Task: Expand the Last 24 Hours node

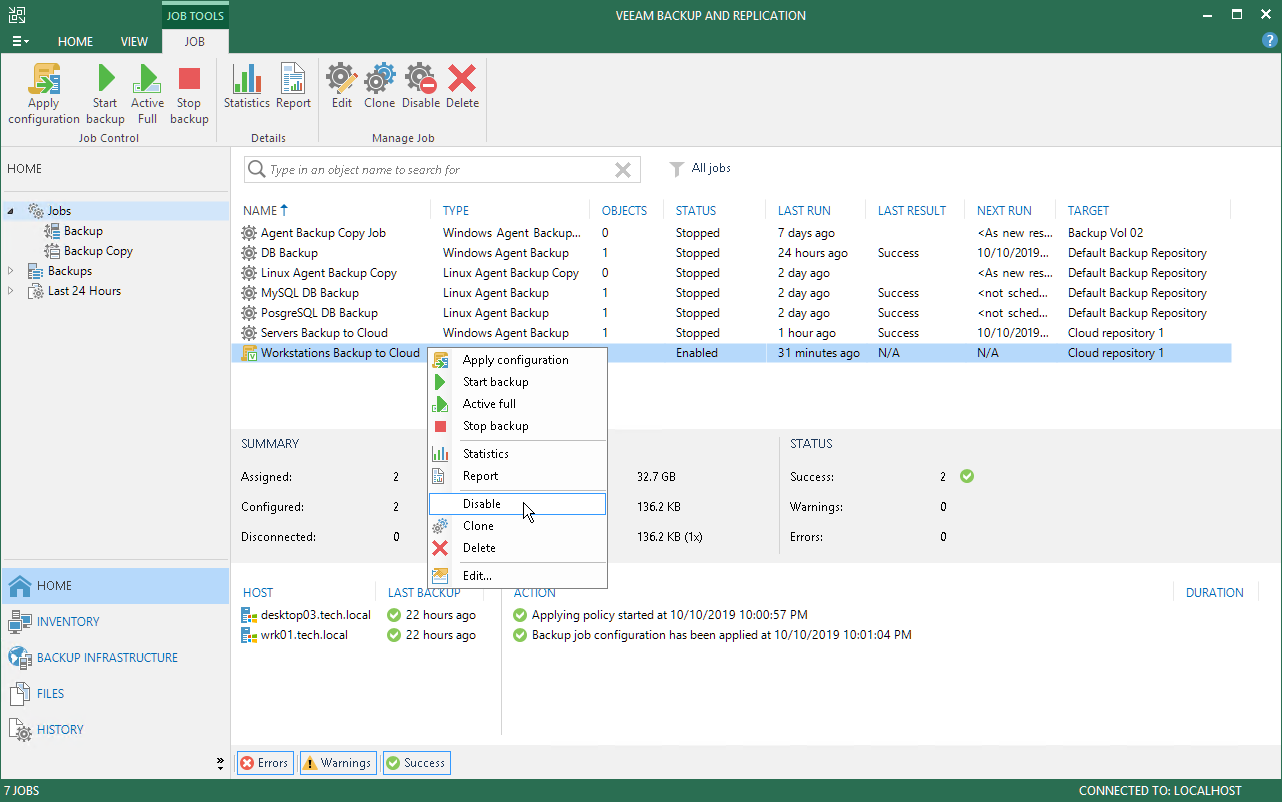Action: click(11, 291)
